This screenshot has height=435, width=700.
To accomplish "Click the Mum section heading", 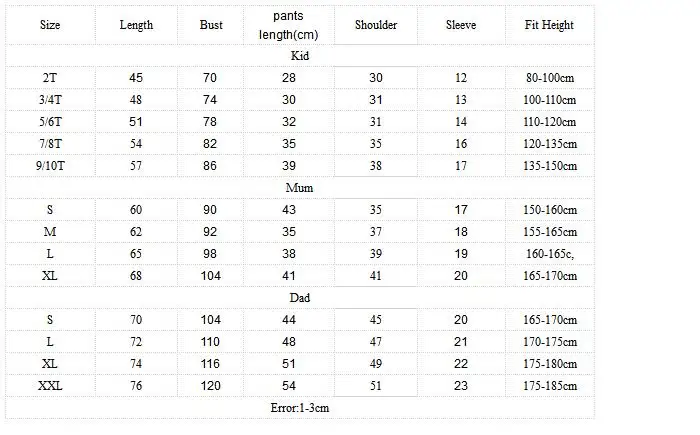I will 300,188.
